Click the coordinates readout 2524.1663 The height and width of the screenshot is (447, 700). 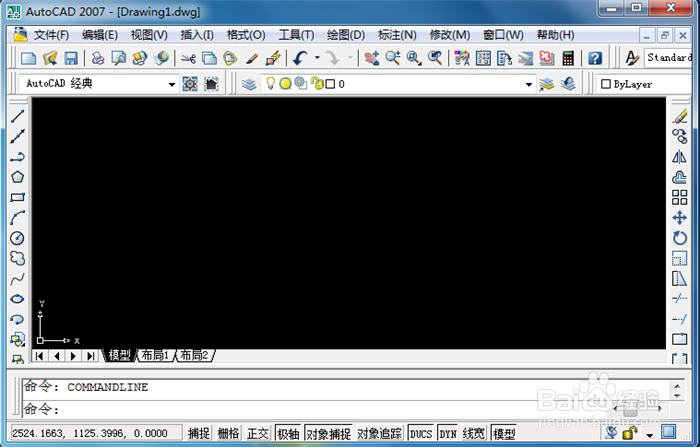pos(96,433)
